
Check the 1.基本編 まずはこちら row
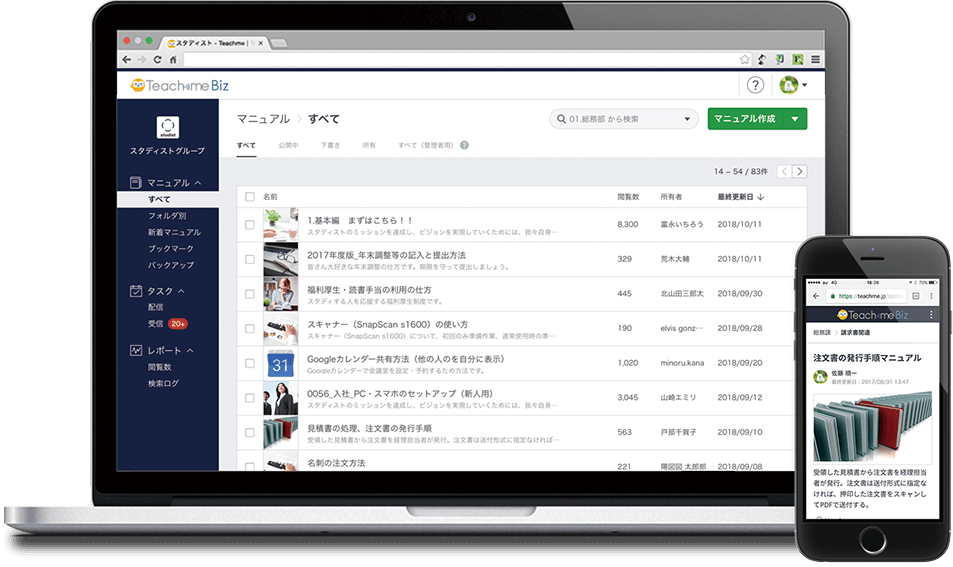[x=250, y=225]
